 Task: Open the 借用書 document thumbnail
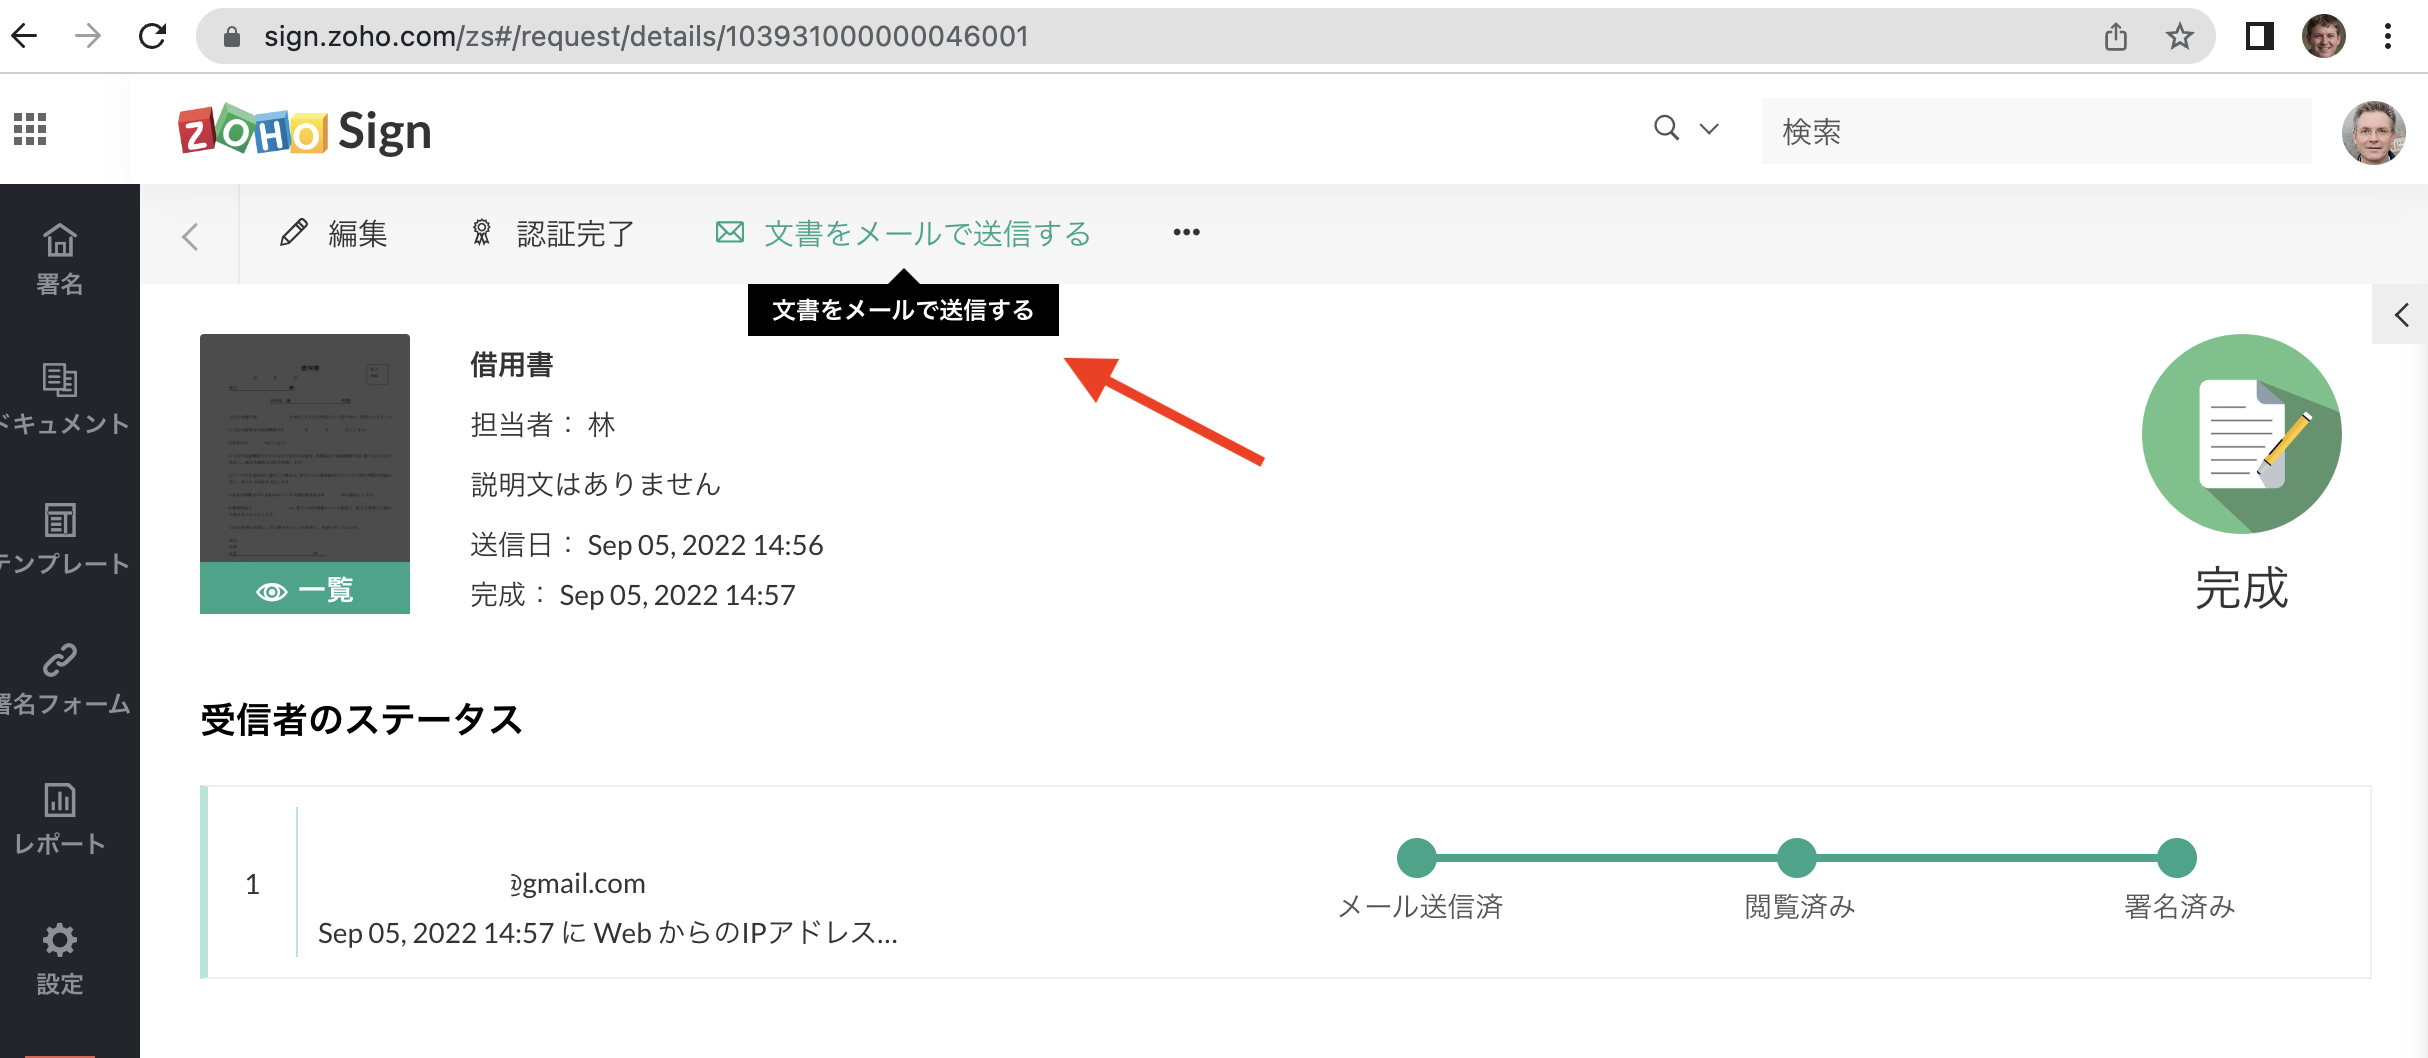(305, 448)
